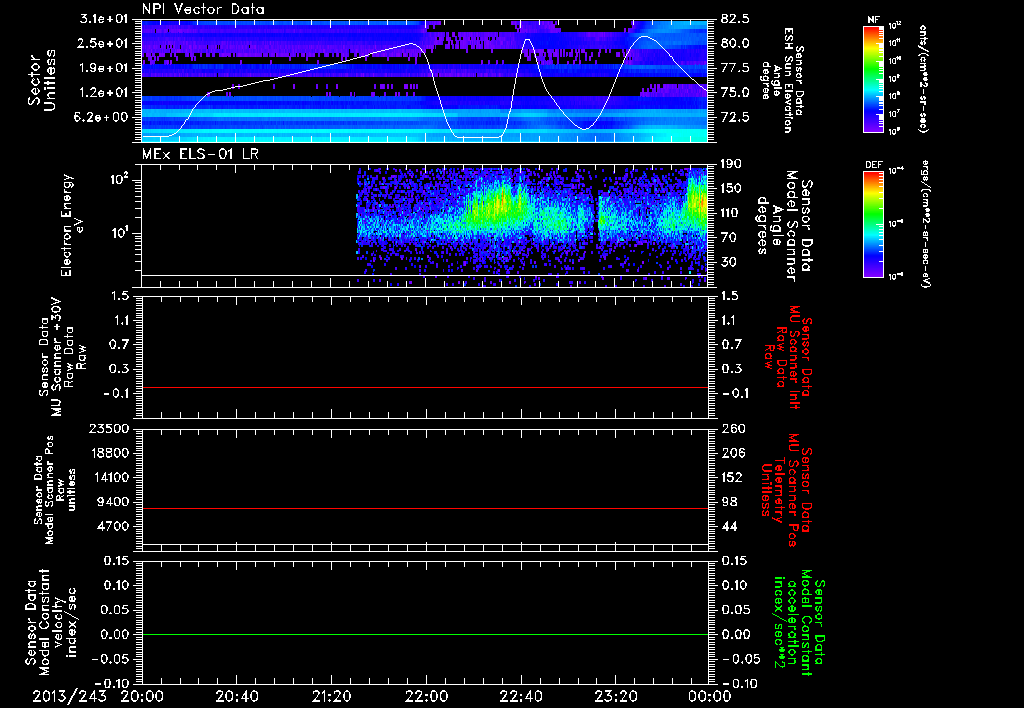The height and width of the screenshot is (708, 1024).
Task: Click the '23500' scanner position tick label
Action: point(109,428)
